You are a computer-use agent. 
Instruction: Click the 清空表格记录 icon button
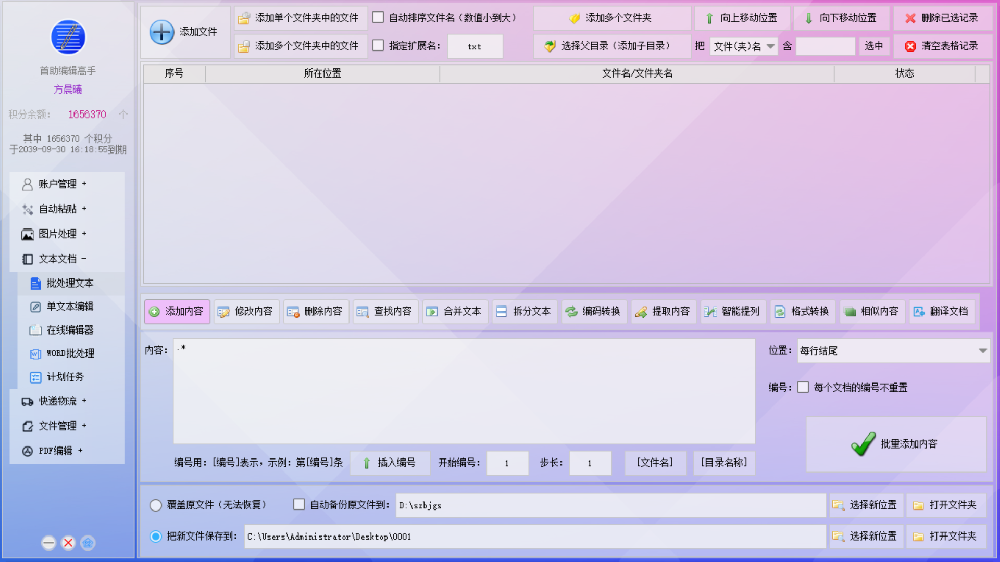[x=910, y=46]
